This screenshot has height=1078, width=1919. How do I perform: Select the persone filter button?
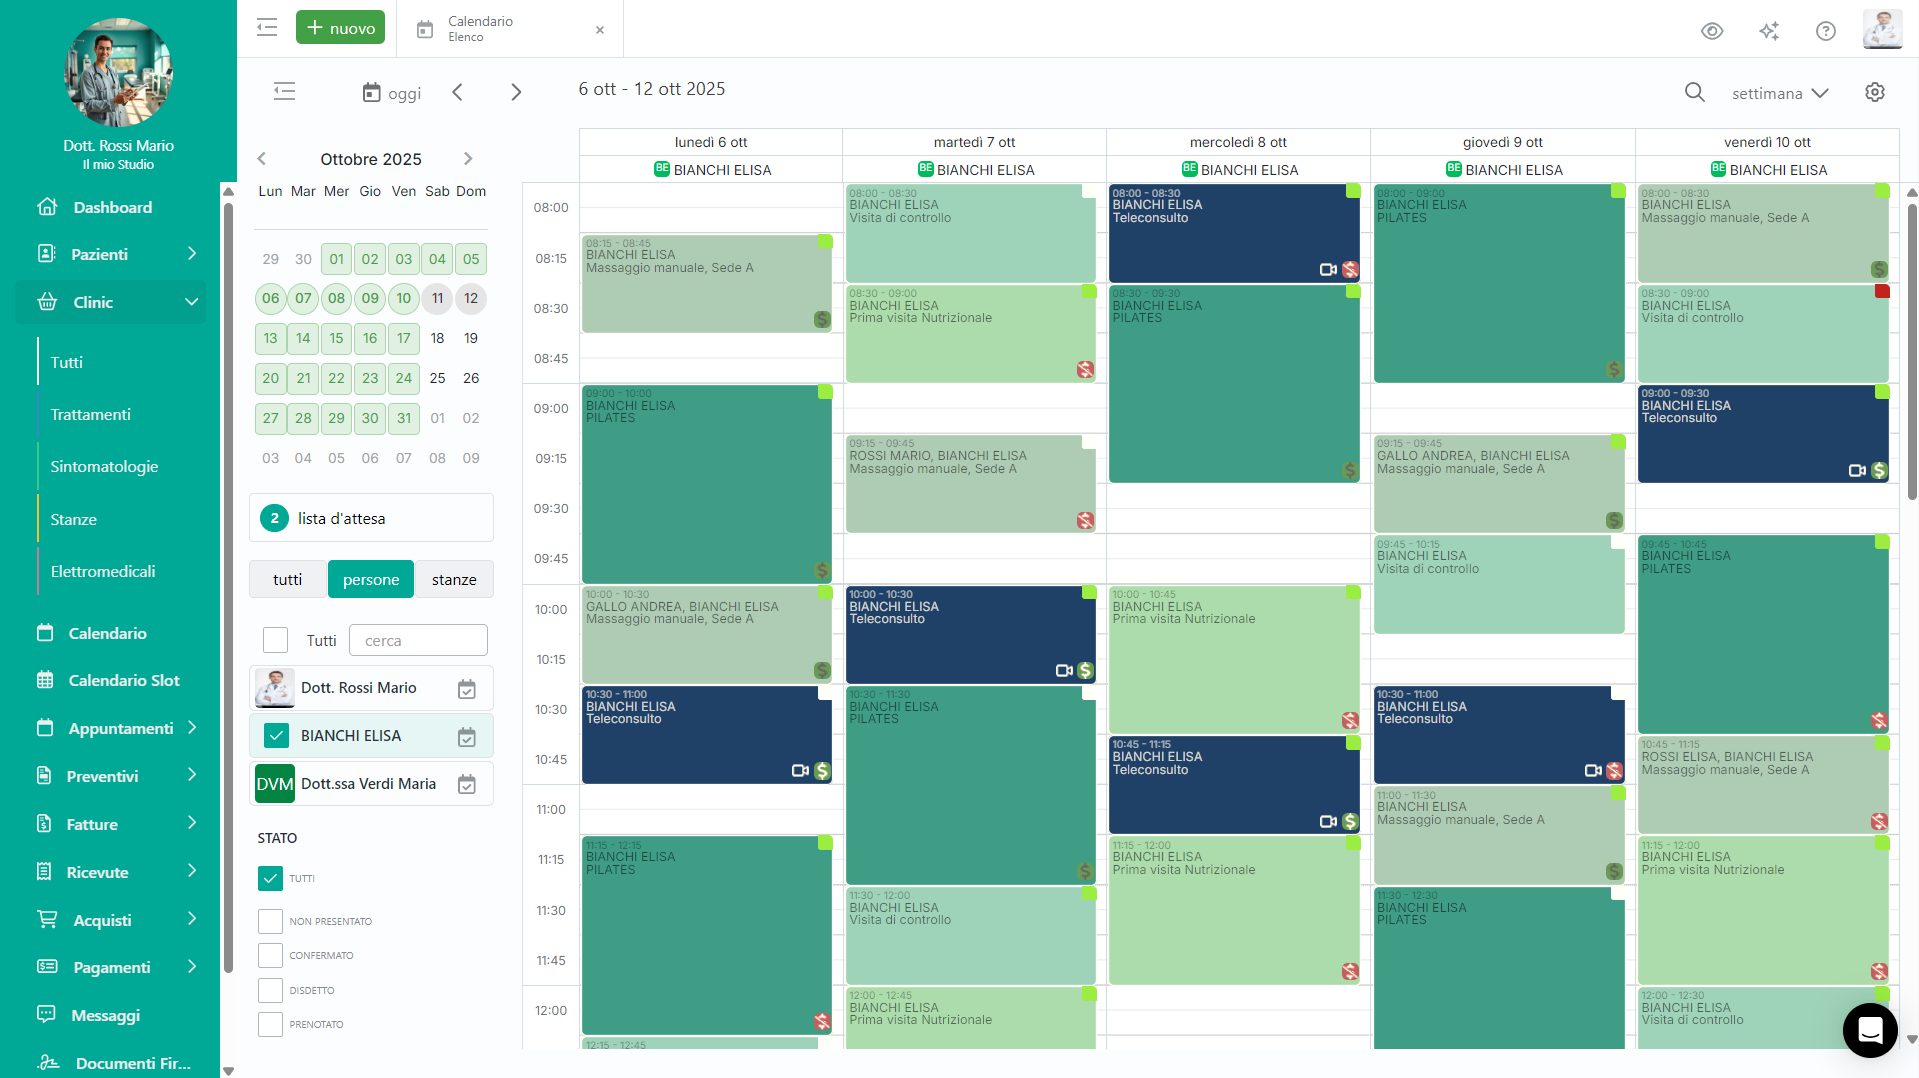371,579
